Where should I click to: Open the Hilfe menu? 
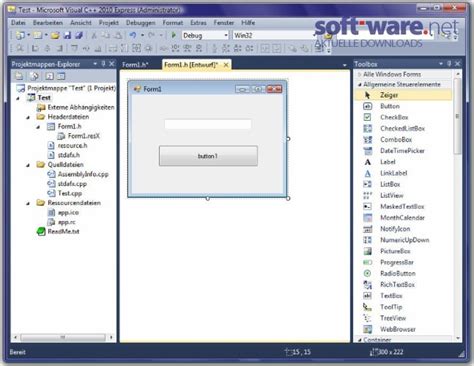(248, 23)
